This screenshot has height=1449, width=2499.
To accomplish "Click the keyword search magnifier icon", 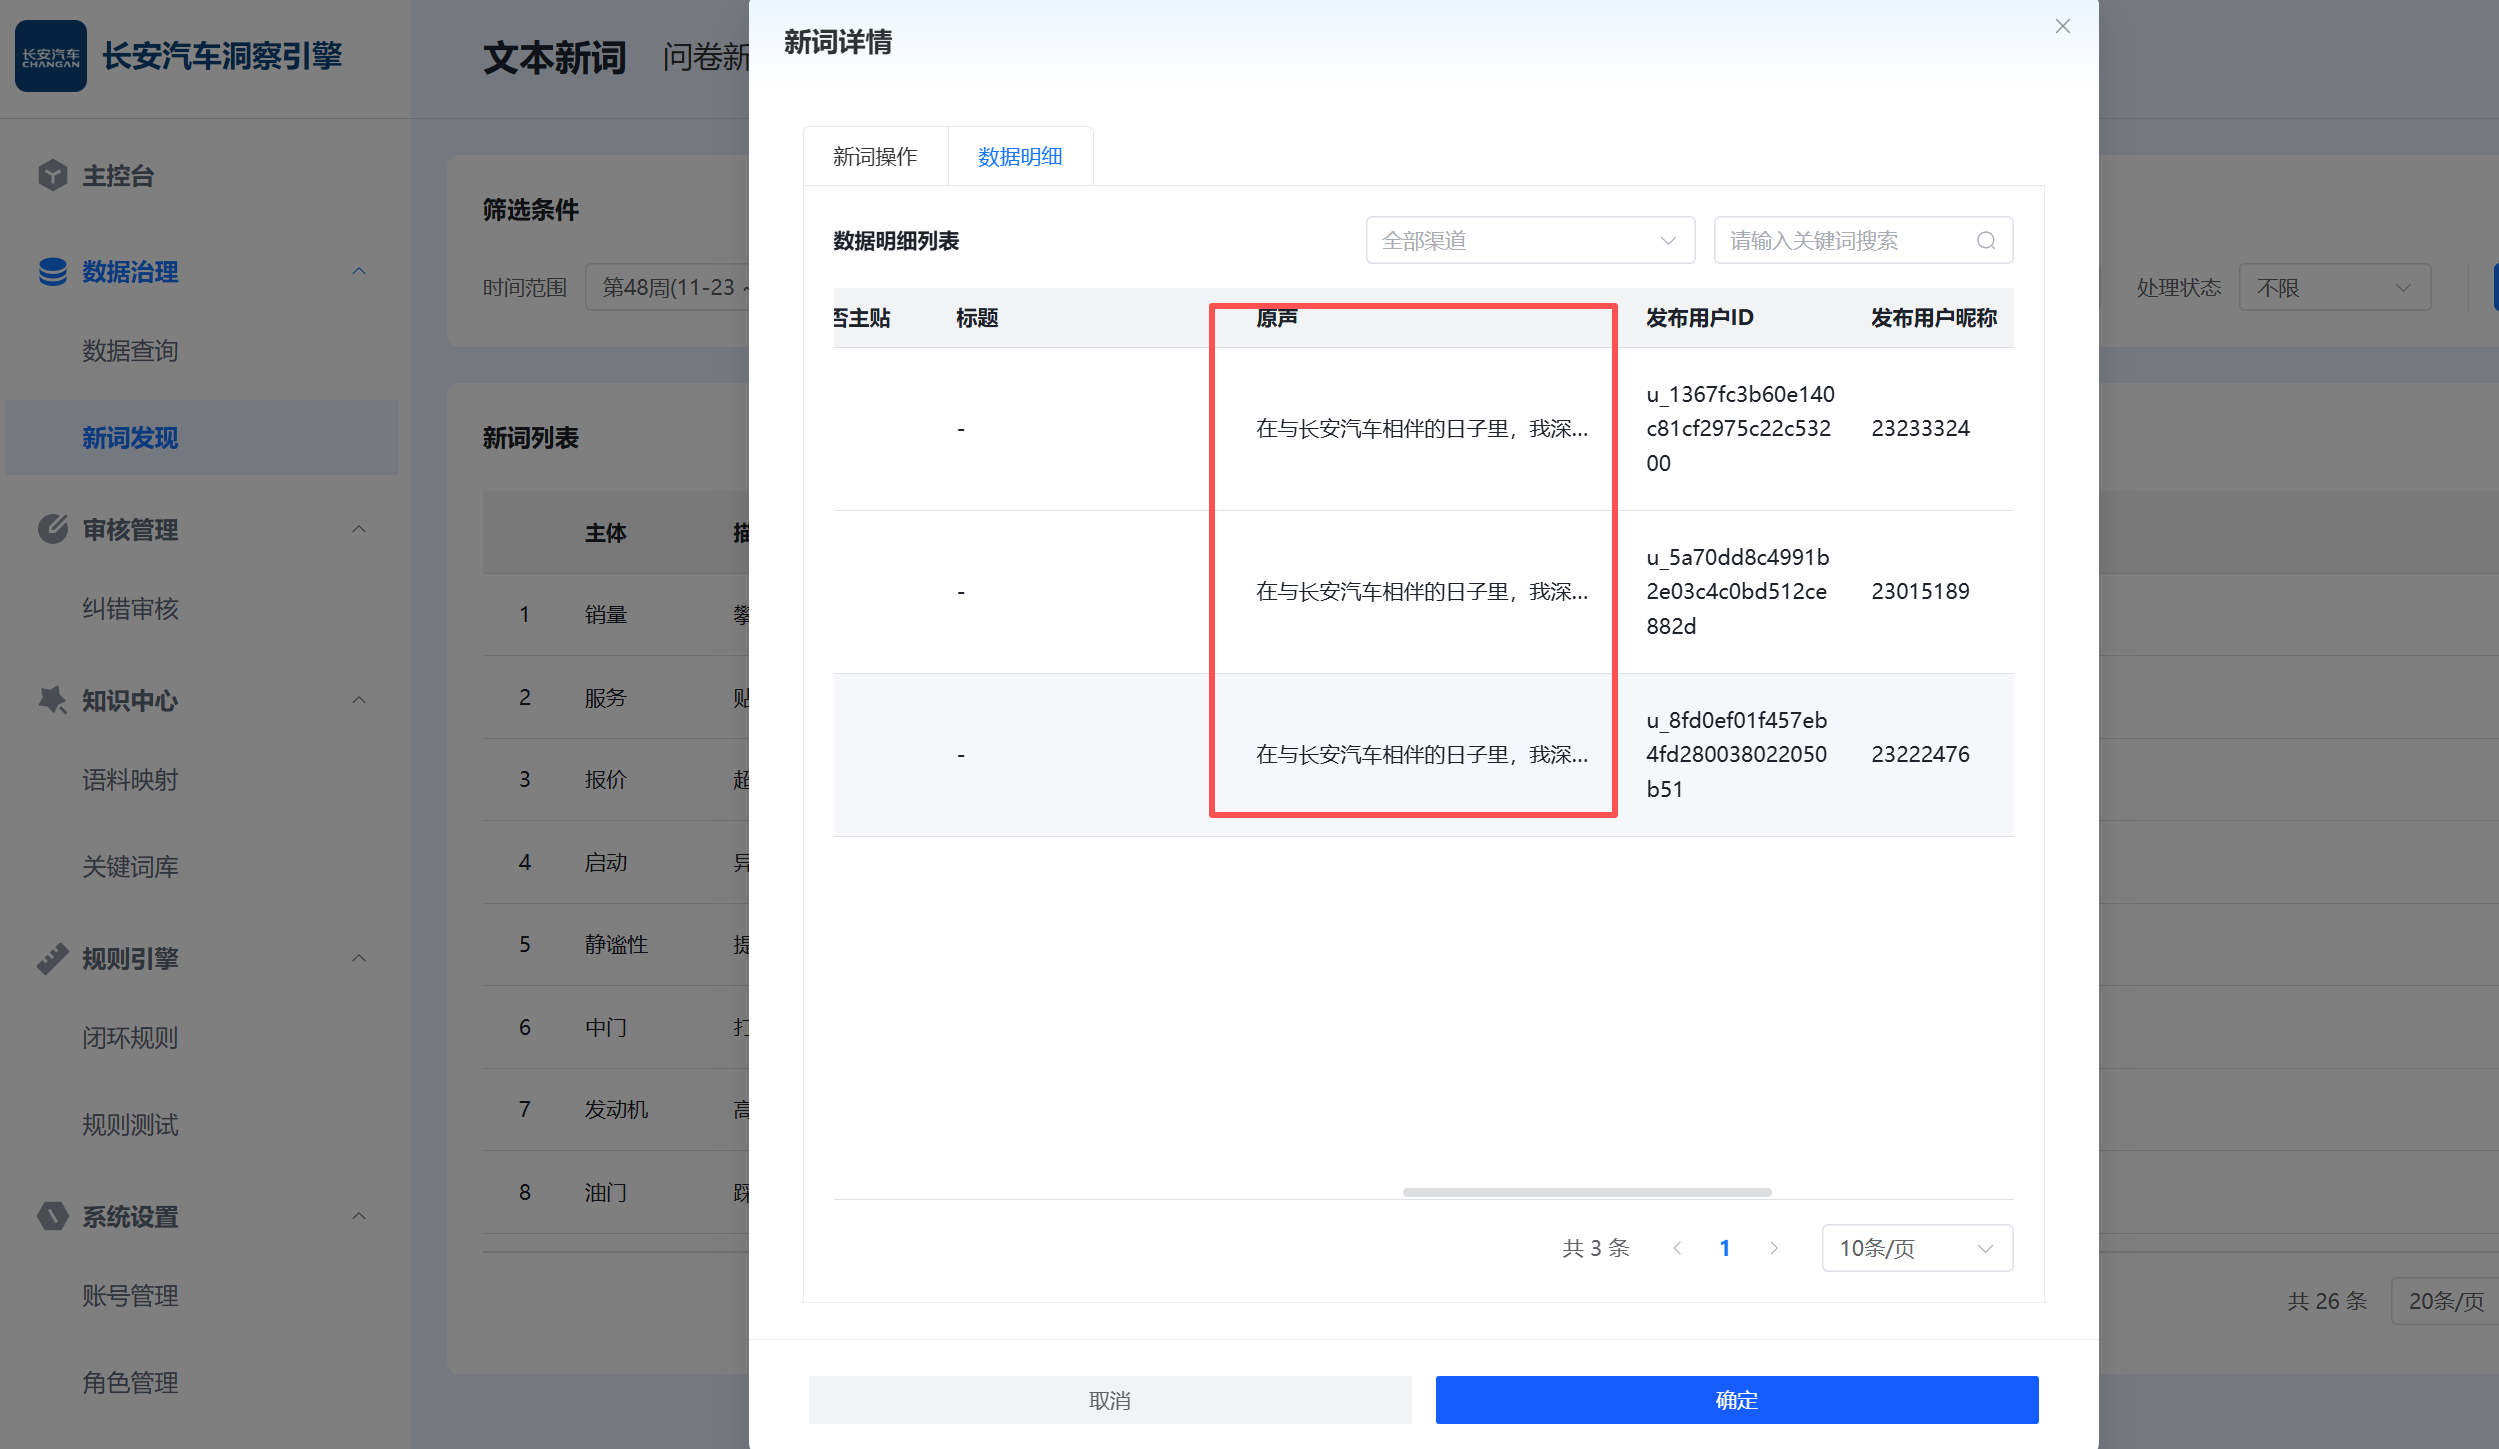I will tap(1986, 241).
